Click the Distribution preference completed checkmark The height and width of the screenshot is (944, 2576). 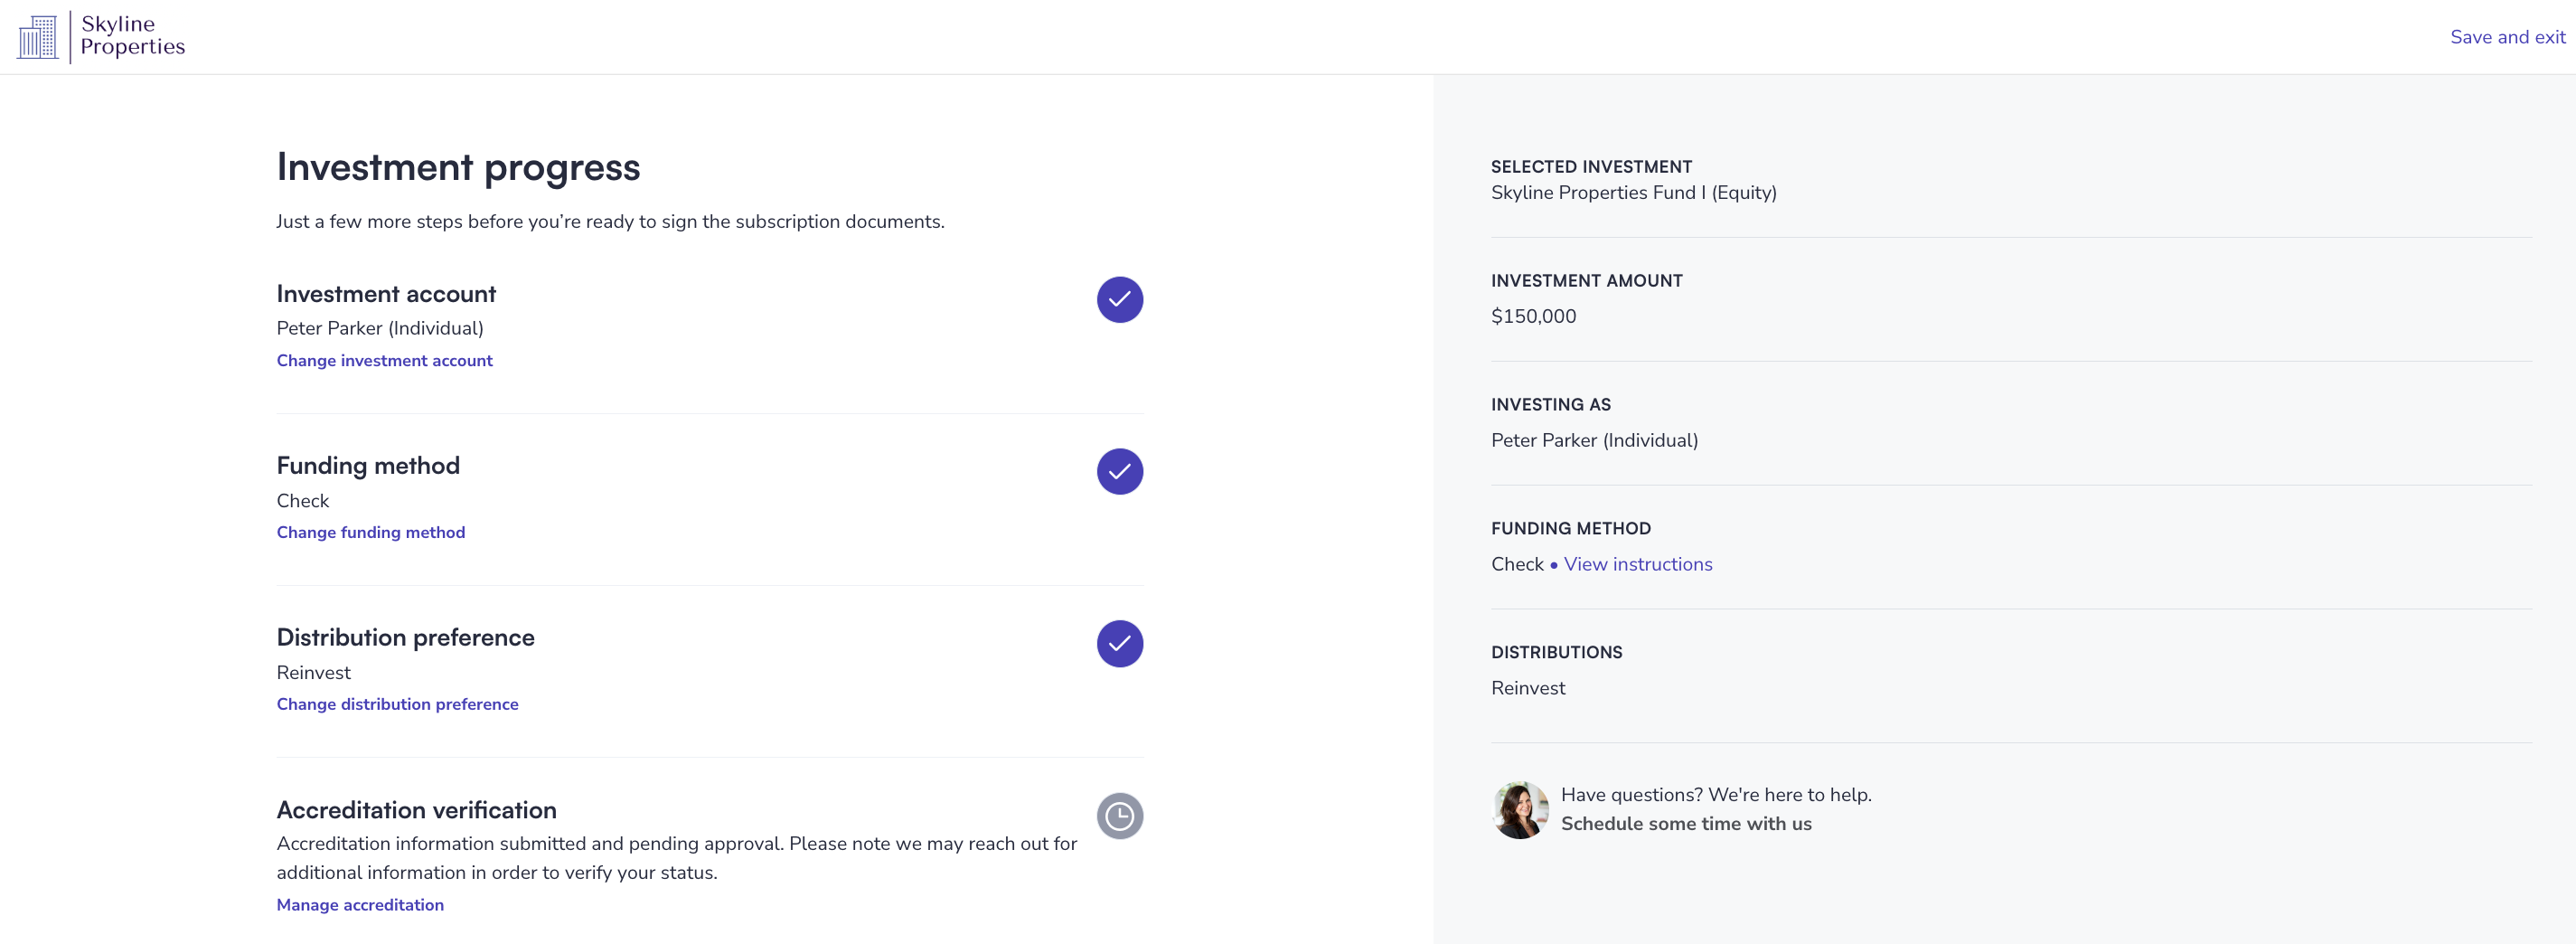click(x=1119, y=644)
